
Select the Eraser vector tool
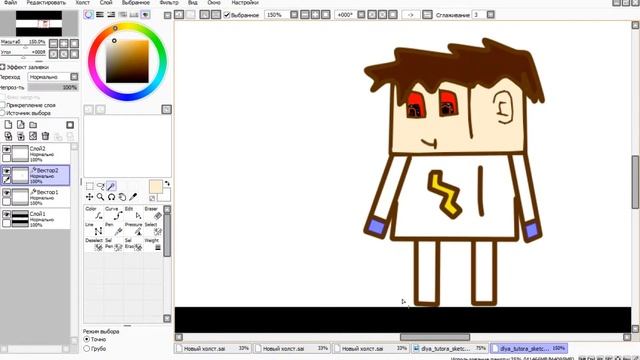click(154, 213)
